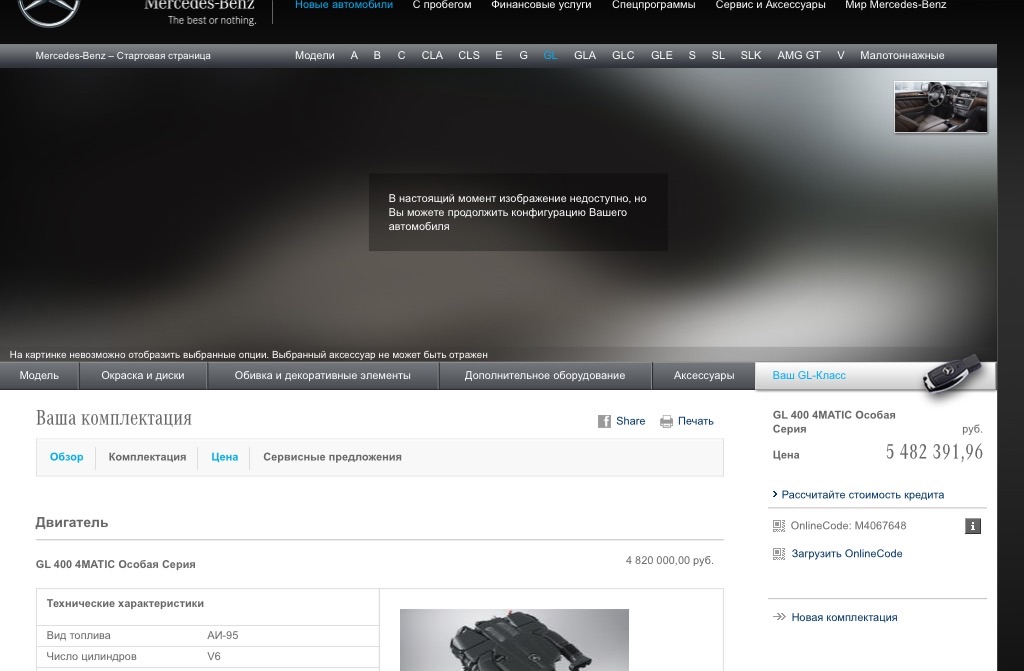Select the SLK model
This screenshot has height=671, width=1024.
point(751,56)
